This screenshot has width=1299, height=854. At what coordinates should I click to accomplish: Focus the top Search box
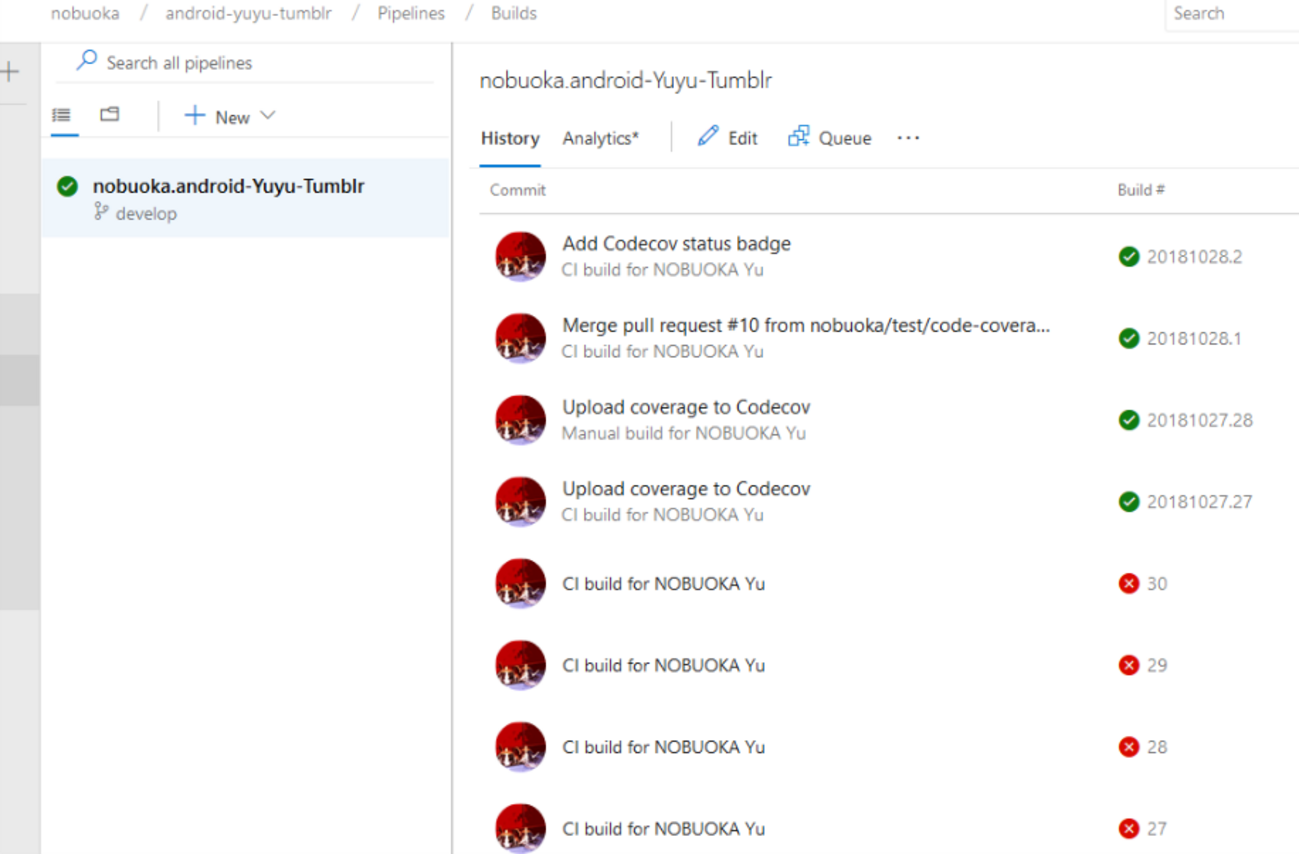click(1232, 14)
